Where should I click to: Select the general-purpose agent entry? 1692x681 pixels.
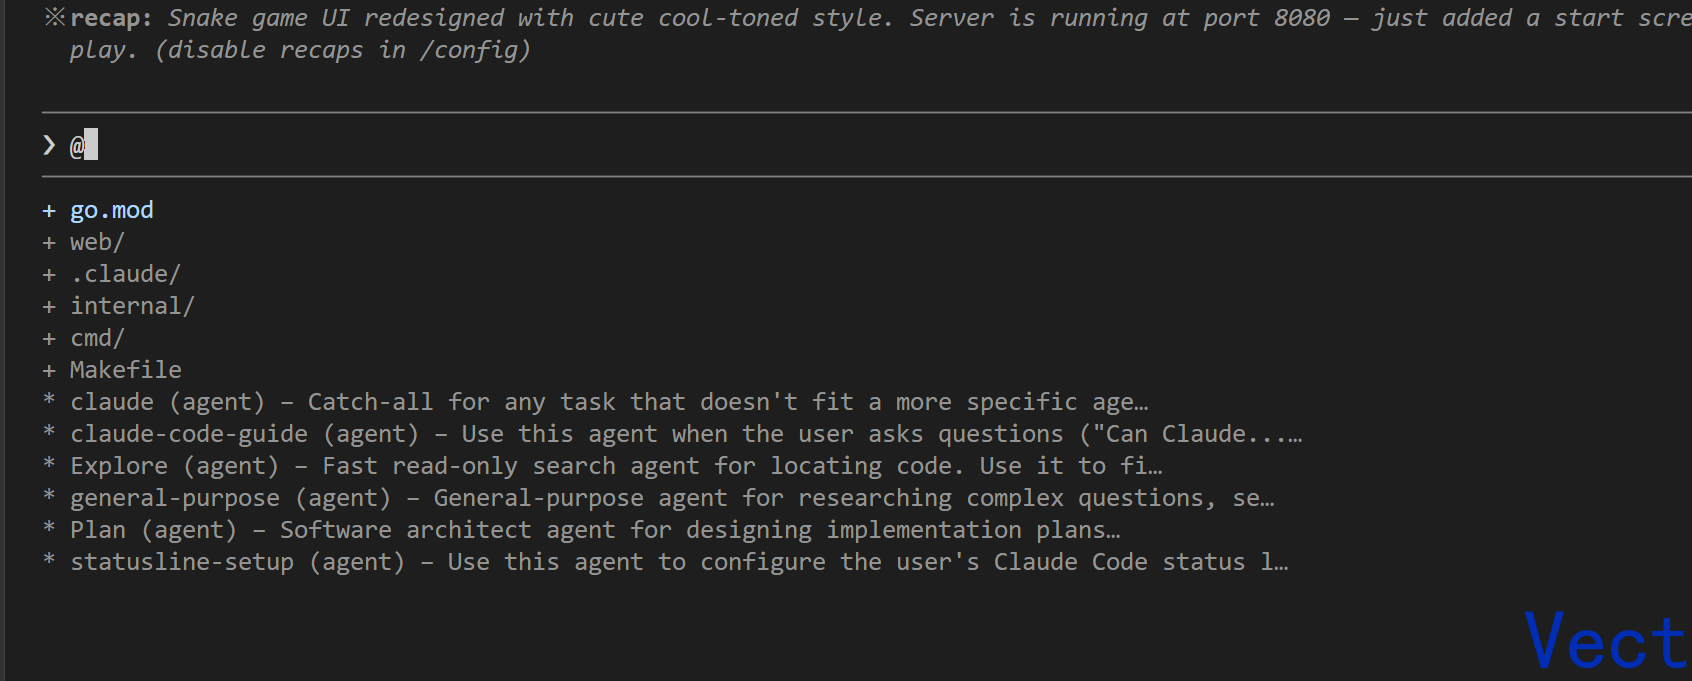[x=672, y=498]
